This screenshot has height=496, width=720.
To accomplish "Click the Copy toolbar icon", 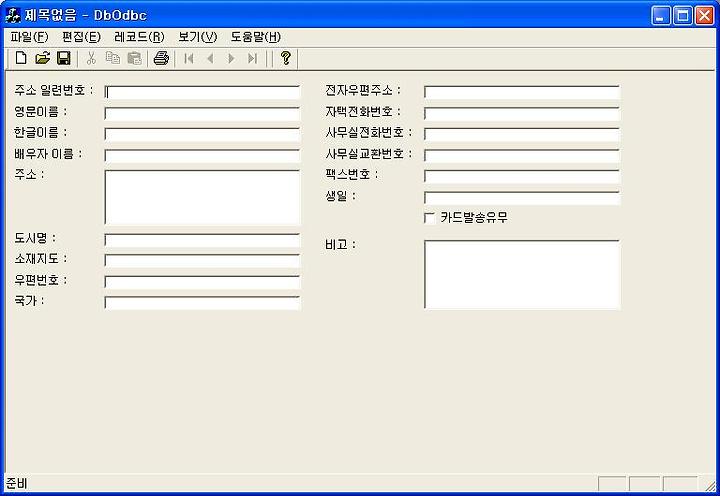I will 112,58.
